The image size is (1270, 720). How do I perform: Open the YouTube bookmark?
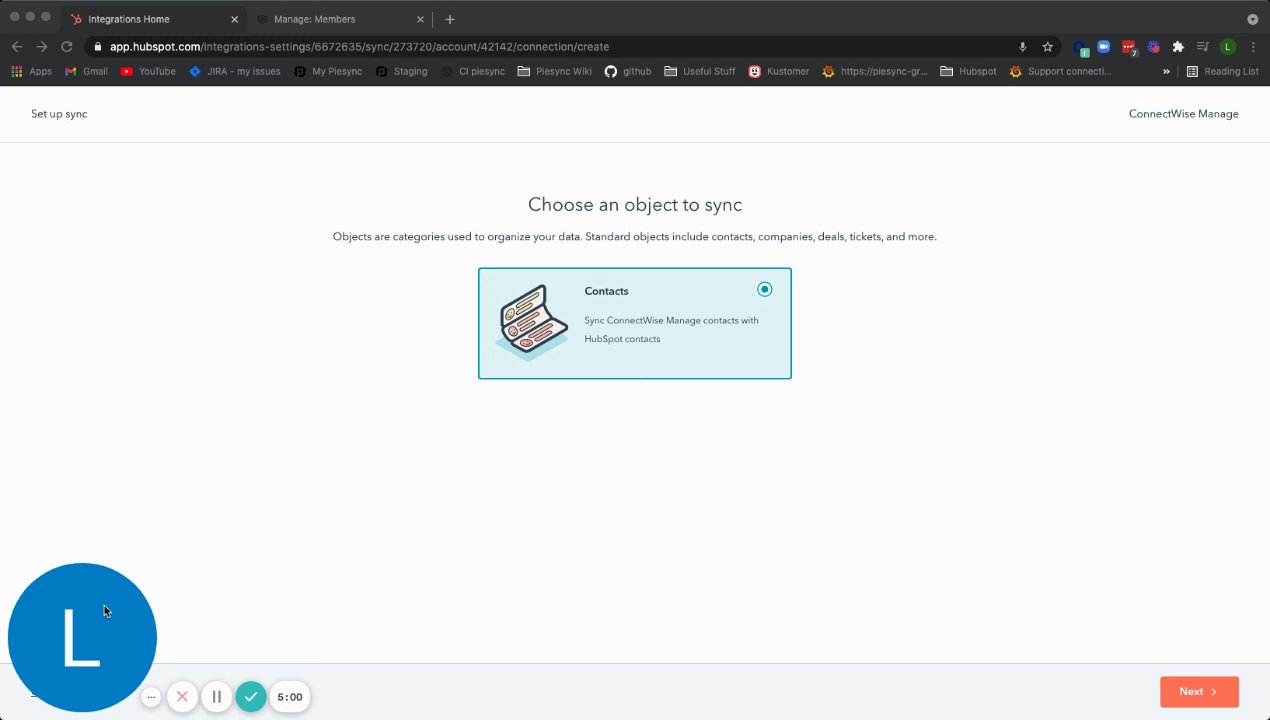pyautogui.click(x=147, y=72)
